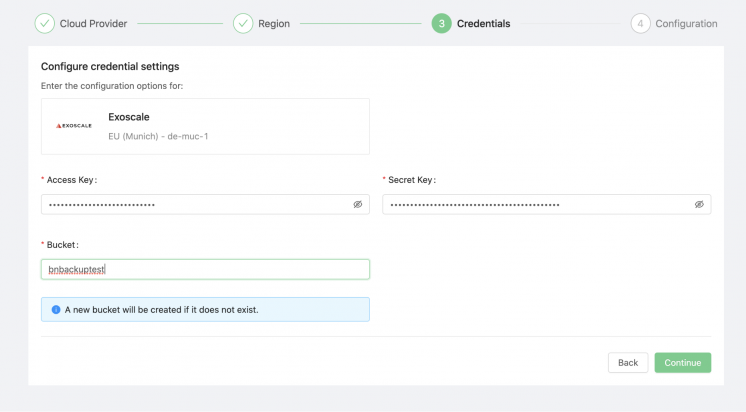Click the blue info icon in the bucket notice

tap(56, 310)
